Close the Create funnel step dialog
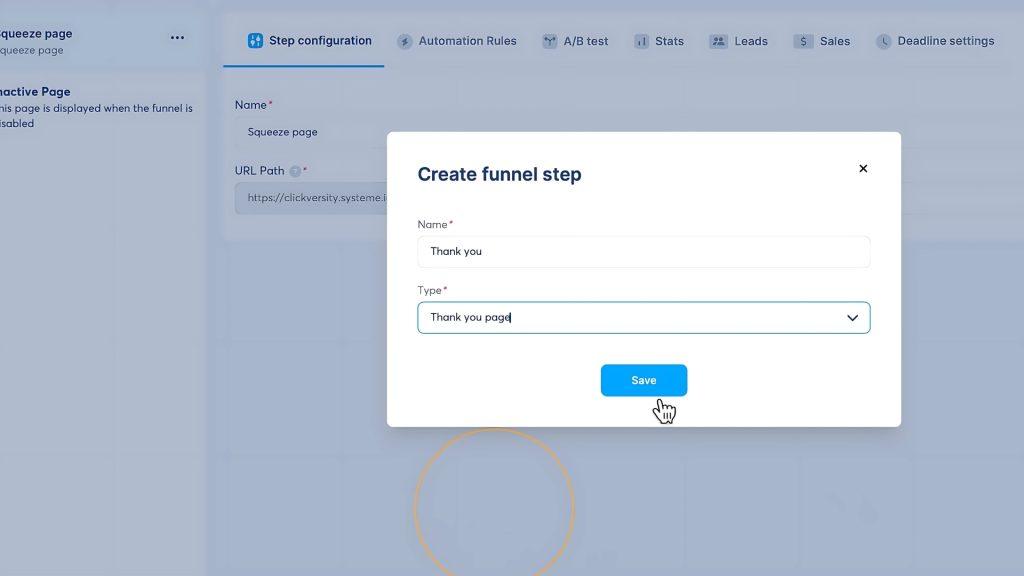 pyautogui.click(x=863, y=168)
